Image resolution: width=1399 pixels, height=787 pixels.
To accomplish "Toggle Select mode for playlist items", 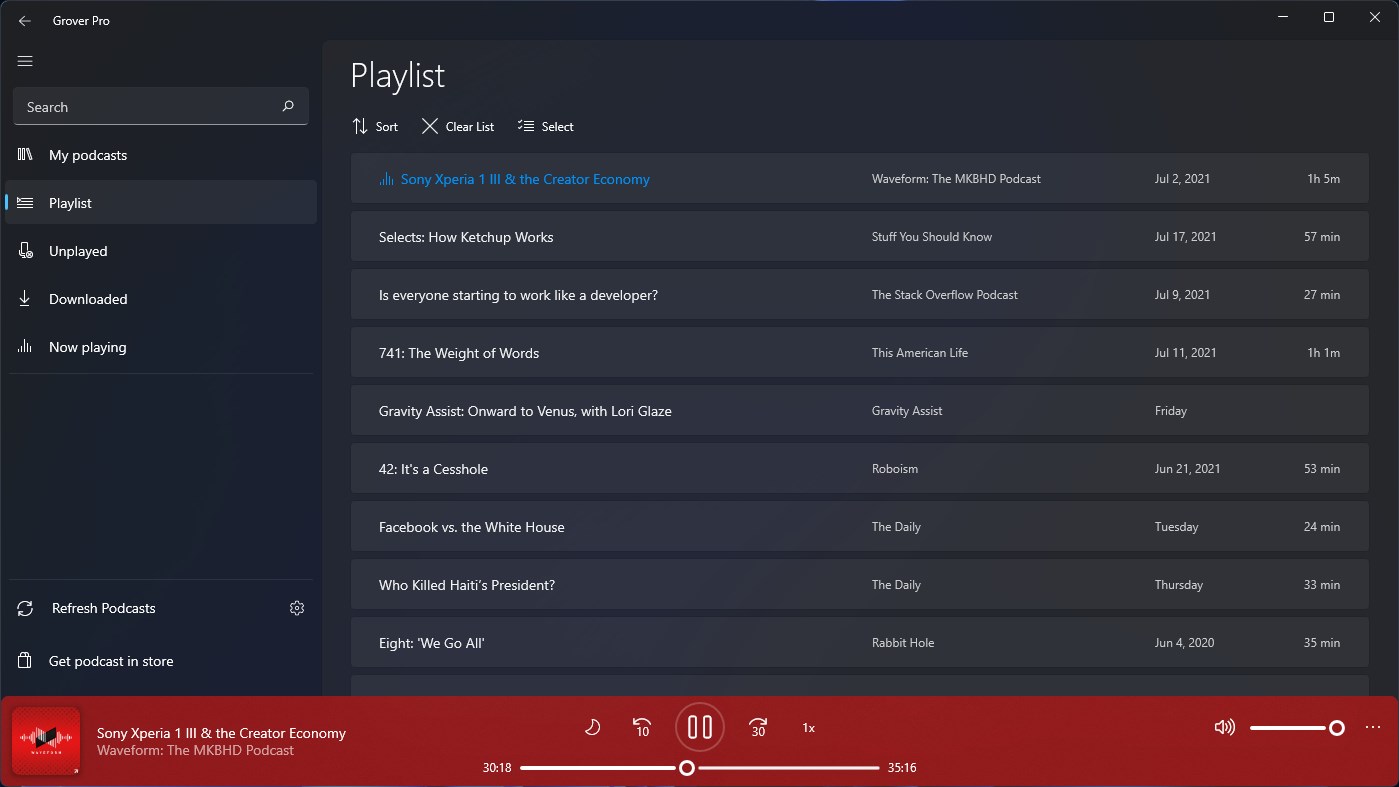I will [x=546, y=126].
